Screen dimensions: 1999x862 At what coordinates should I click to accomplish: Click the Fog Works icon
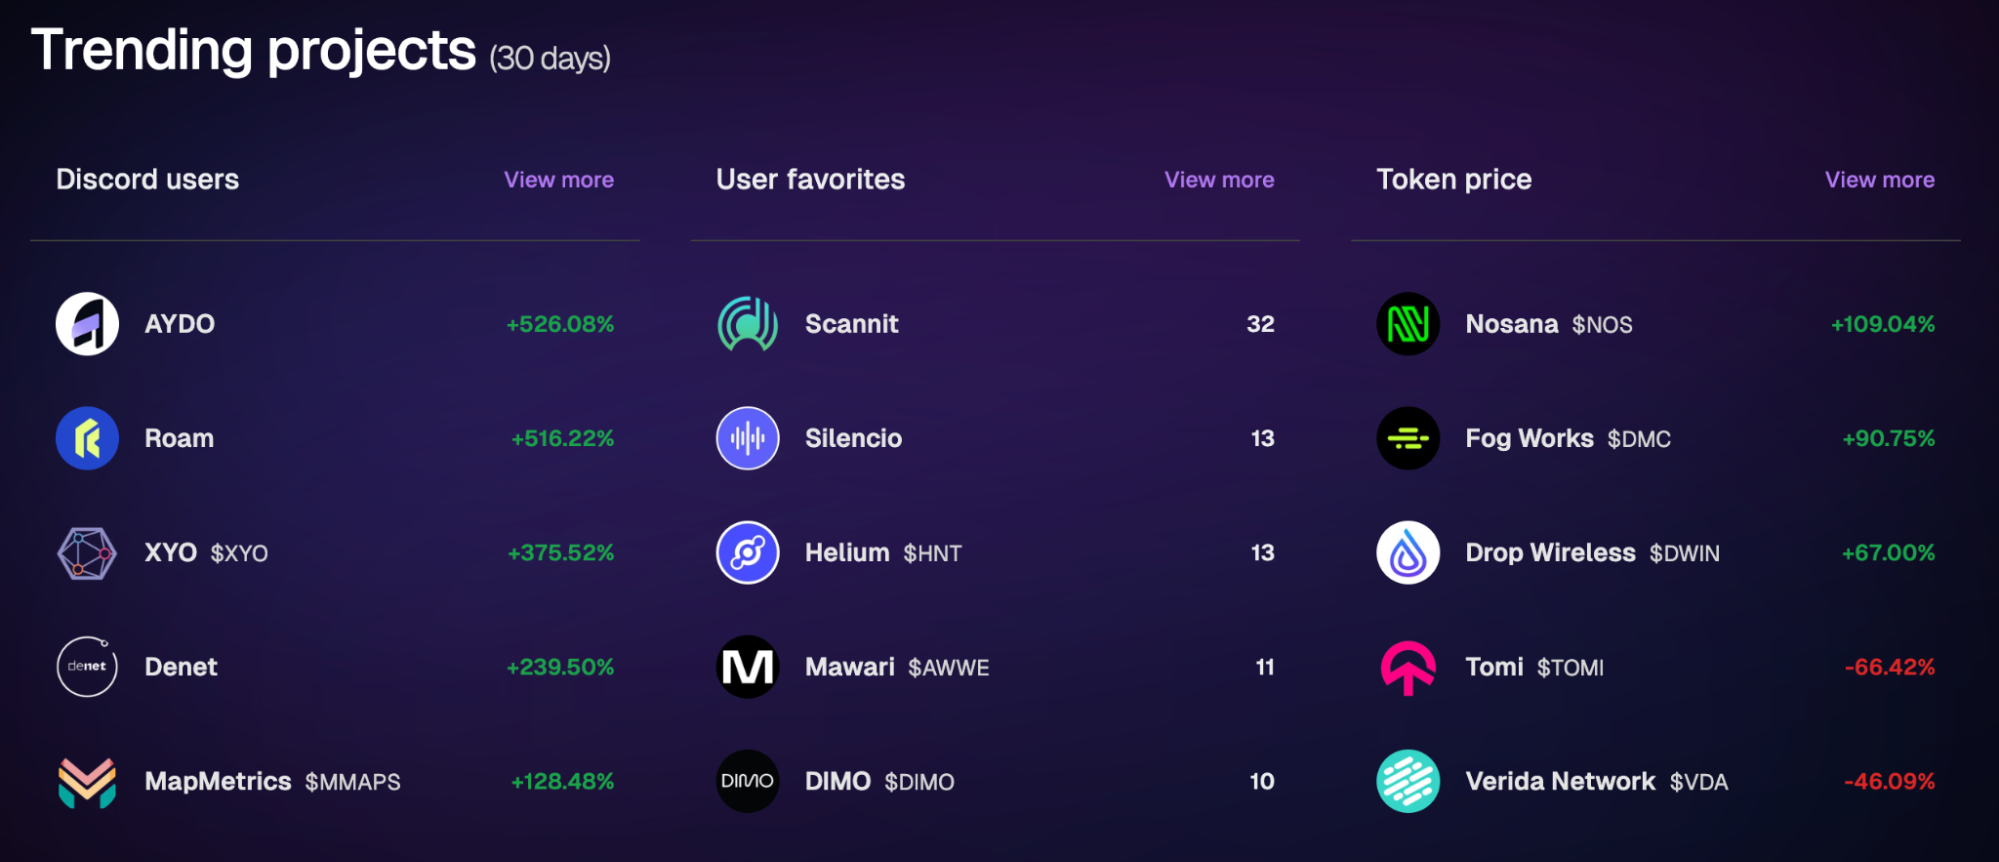tap(1408, 438)
